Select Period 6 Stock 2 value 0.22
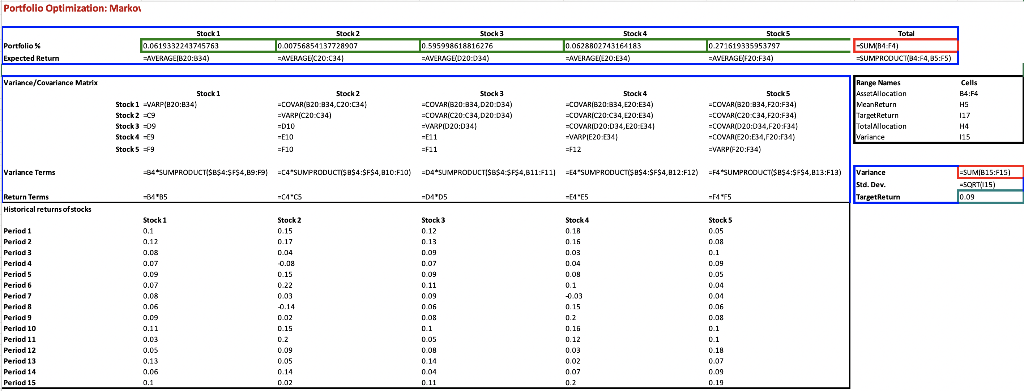The image size is (1024, 391). click(x=284, y=285)
